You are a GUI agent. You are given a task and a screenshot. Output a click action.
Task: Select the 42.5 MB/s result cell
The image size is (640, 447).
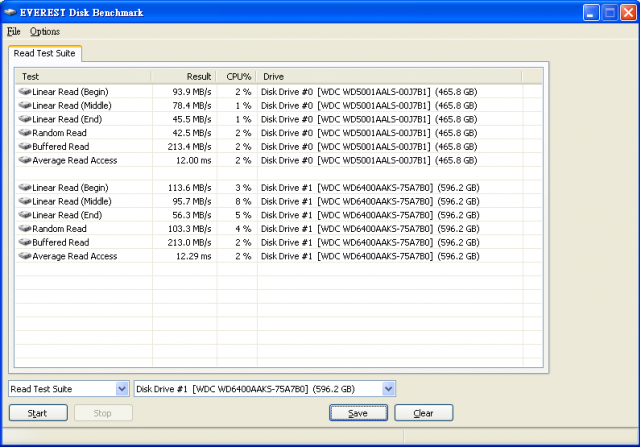[x=192, y=133]
